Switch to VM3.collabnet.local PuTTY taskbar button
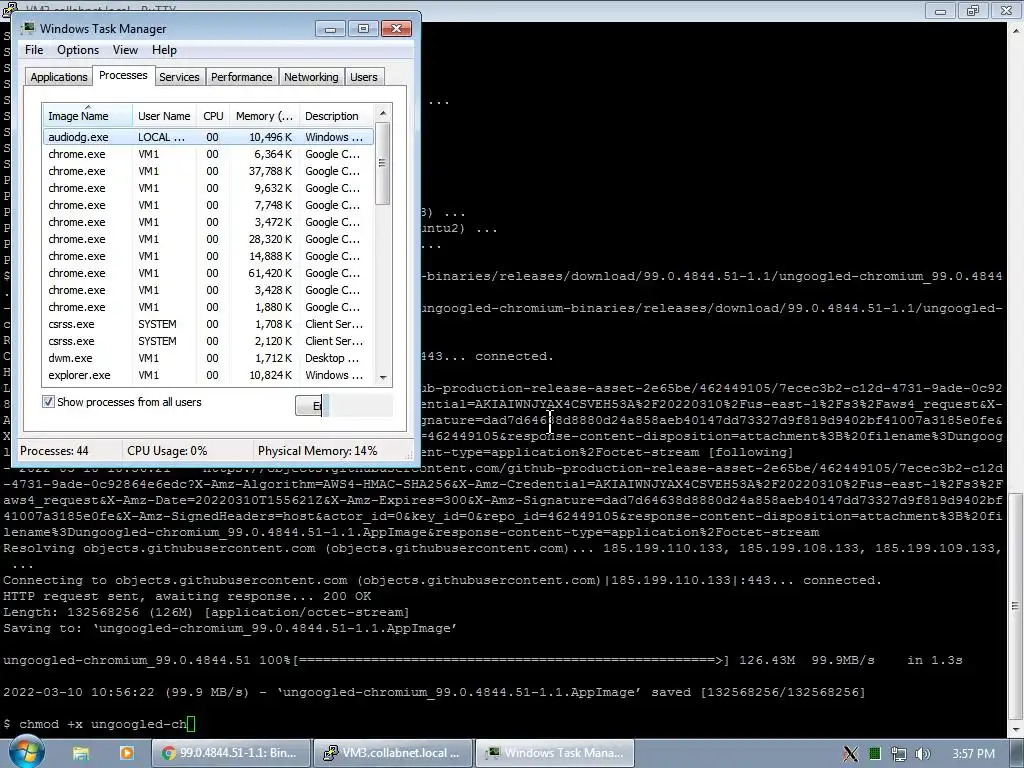 (392, 753)
